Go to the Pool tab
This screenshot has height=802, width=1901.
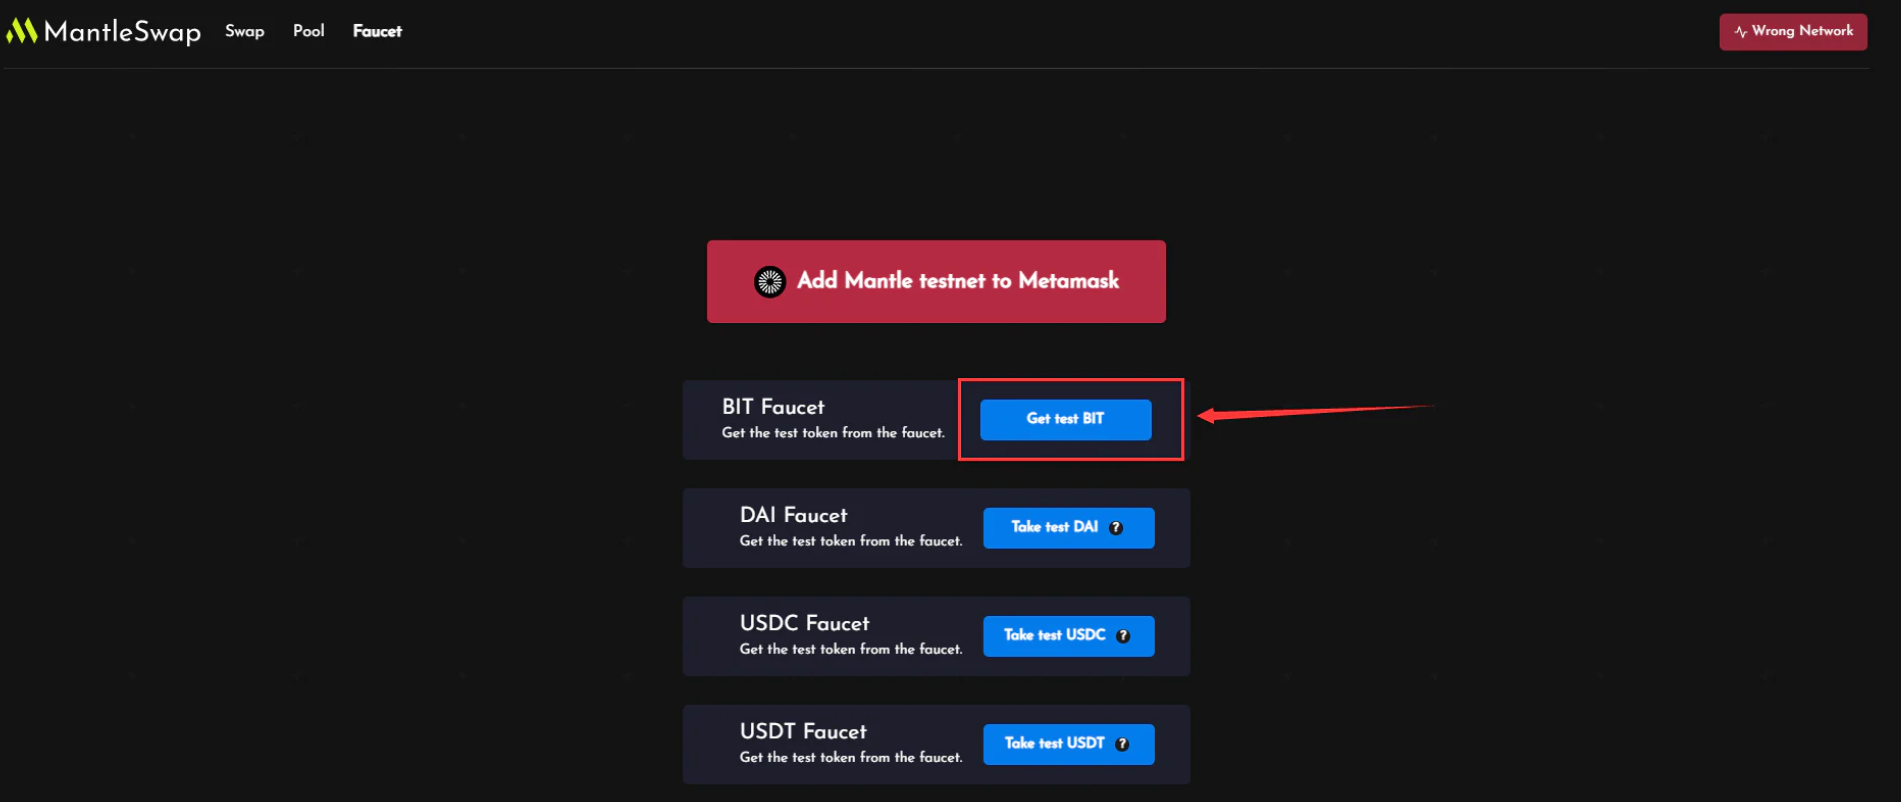tap(309, 31)
